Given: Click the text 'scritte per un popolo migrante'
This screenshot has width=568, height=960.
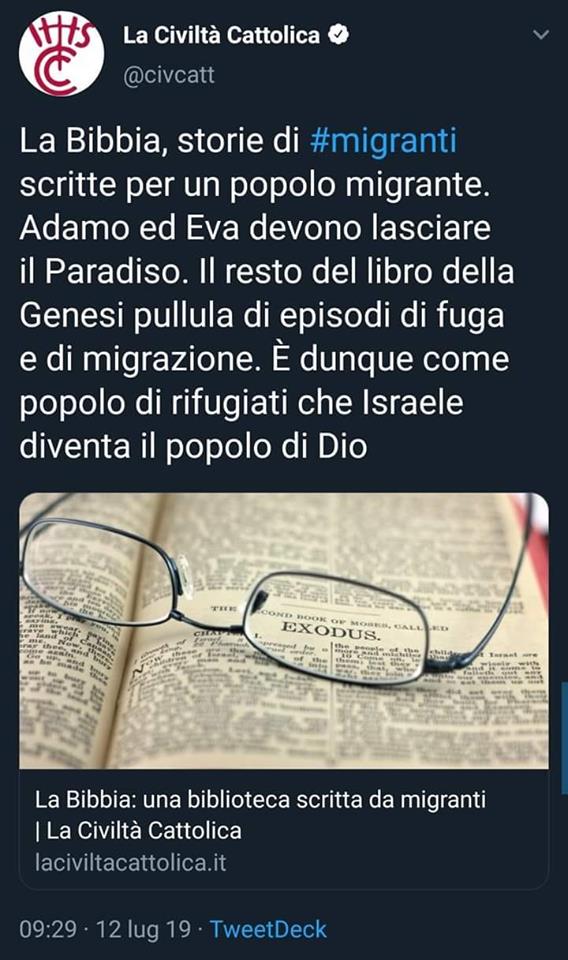Looking at the screenshot, I should [255, 184].
